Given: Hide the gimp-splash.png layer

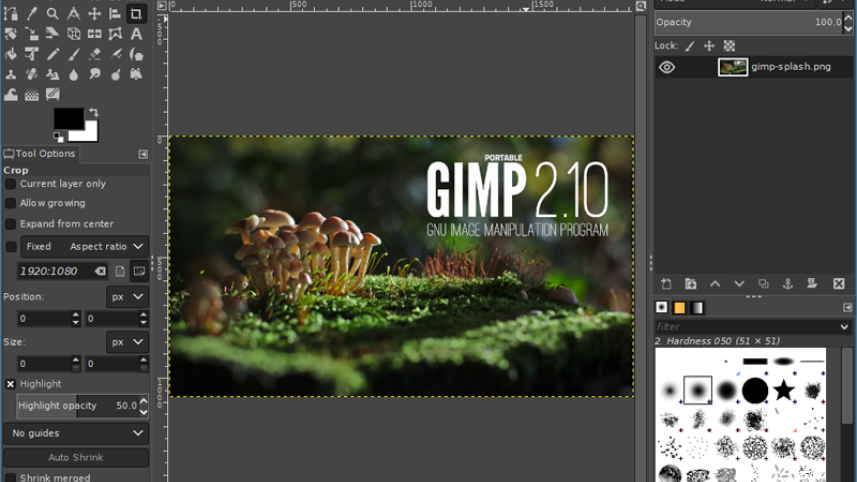Looking at the screenshot, I should coord(667,68).
